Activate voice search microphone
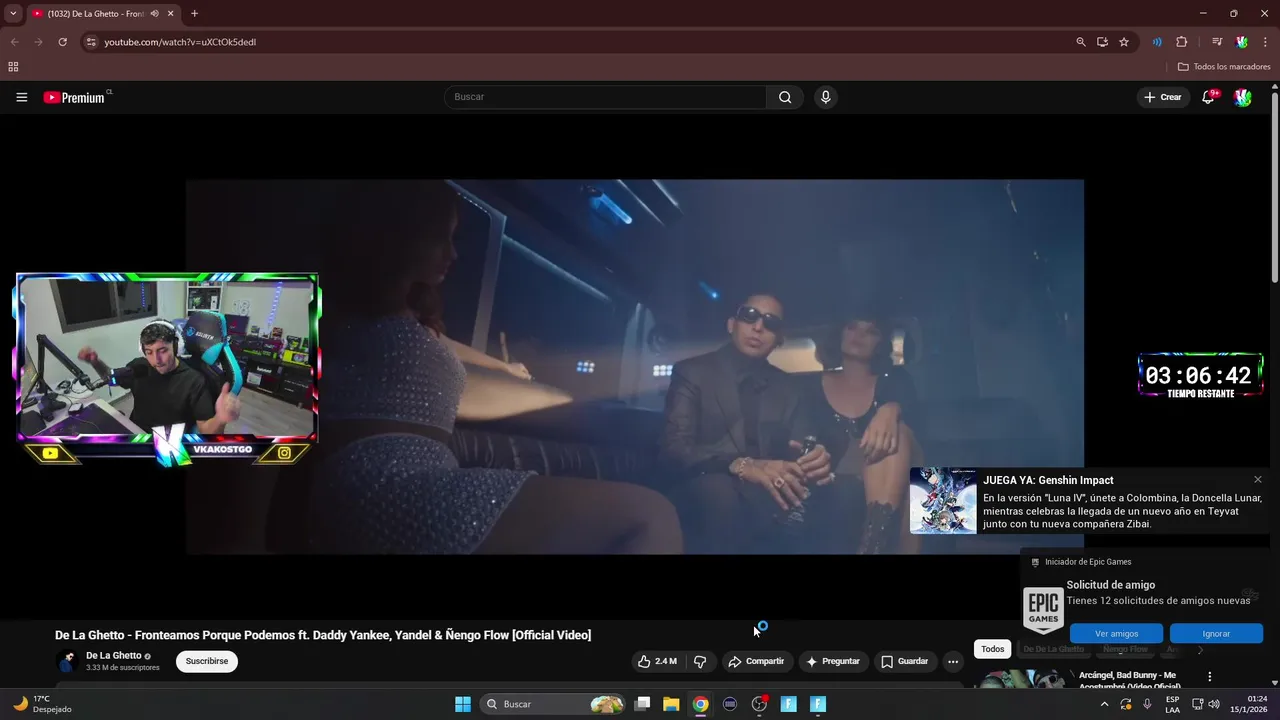This screenshot has width=1280, height=720. pyautogui.click(x=825, y=97)
